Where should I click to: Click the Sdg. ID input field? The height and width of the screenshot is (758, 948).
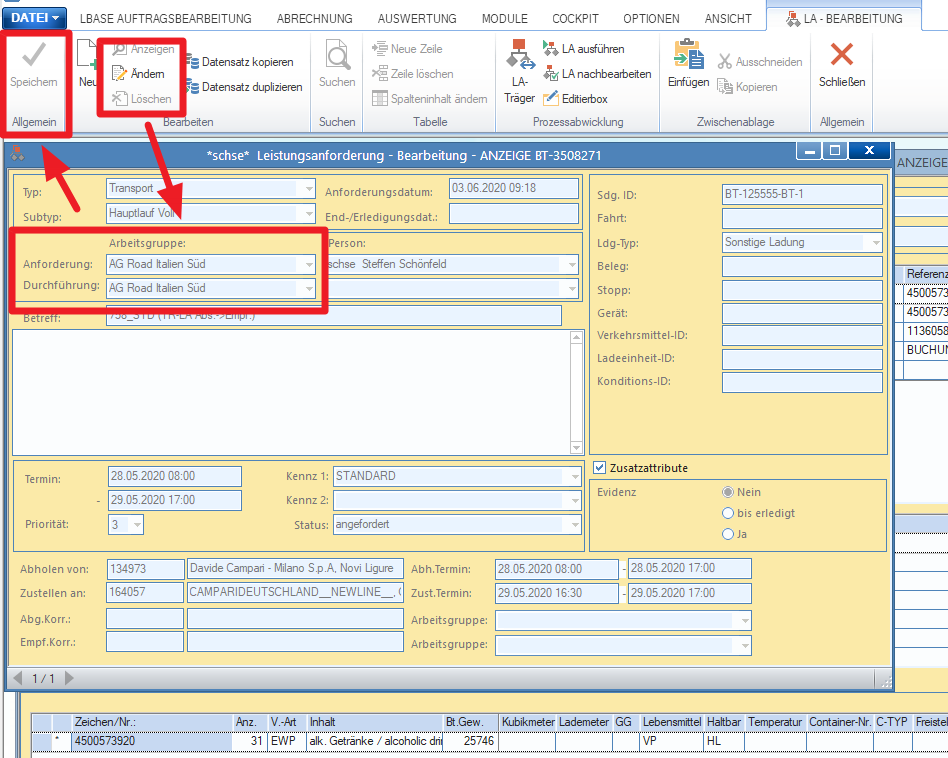pyautogui.click(x=802, y=194)
